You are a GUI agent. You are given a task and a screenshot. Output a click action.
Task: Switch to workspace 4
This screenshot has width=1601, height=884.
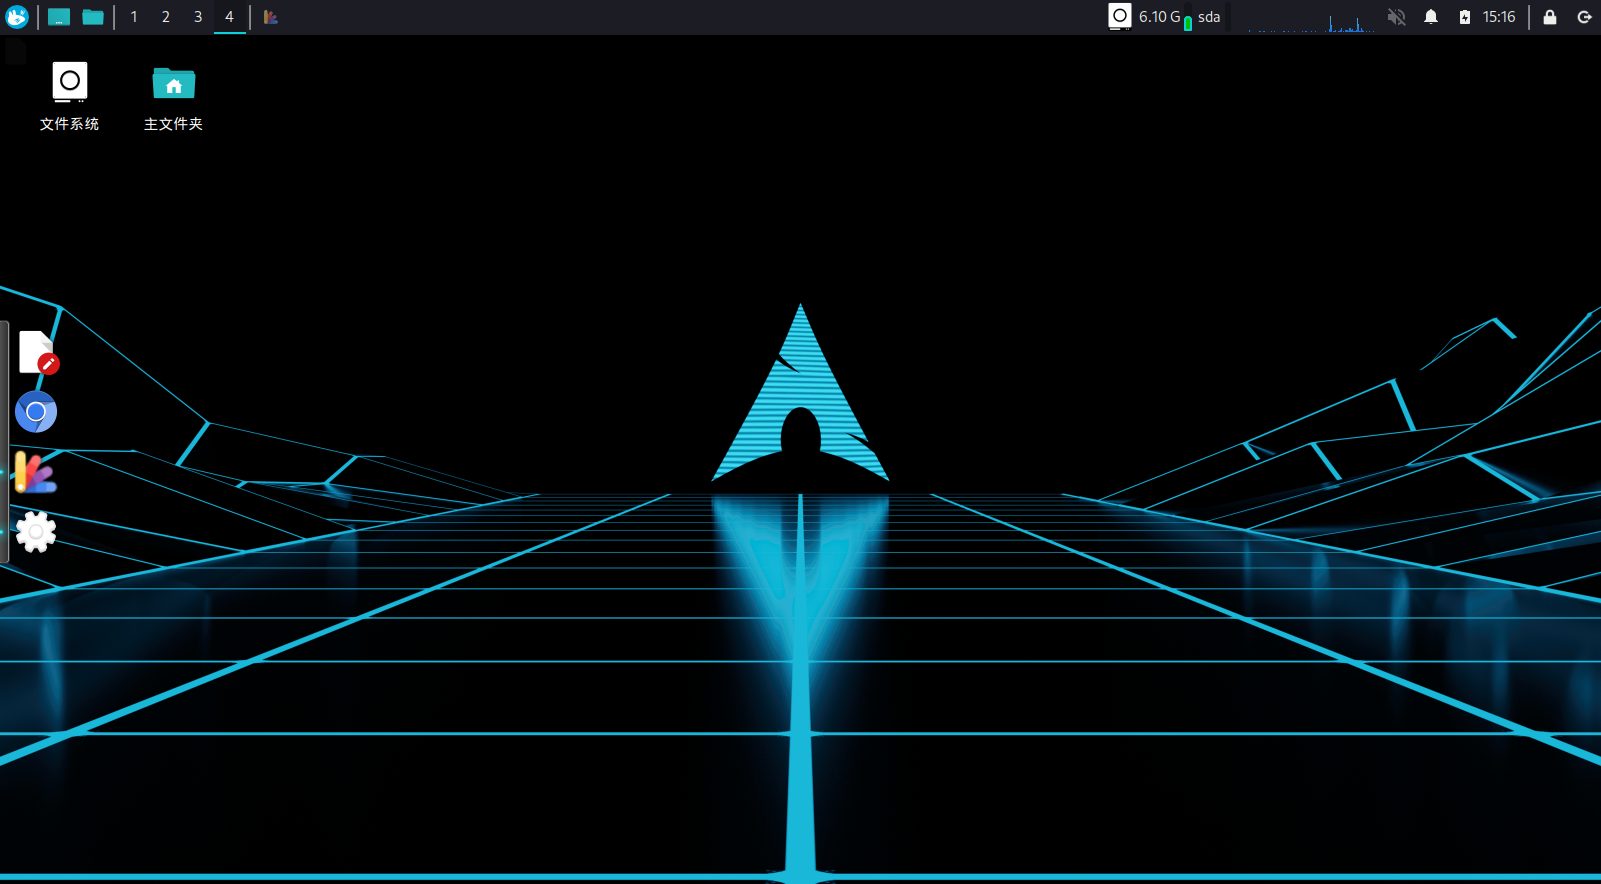click(229, 17)
